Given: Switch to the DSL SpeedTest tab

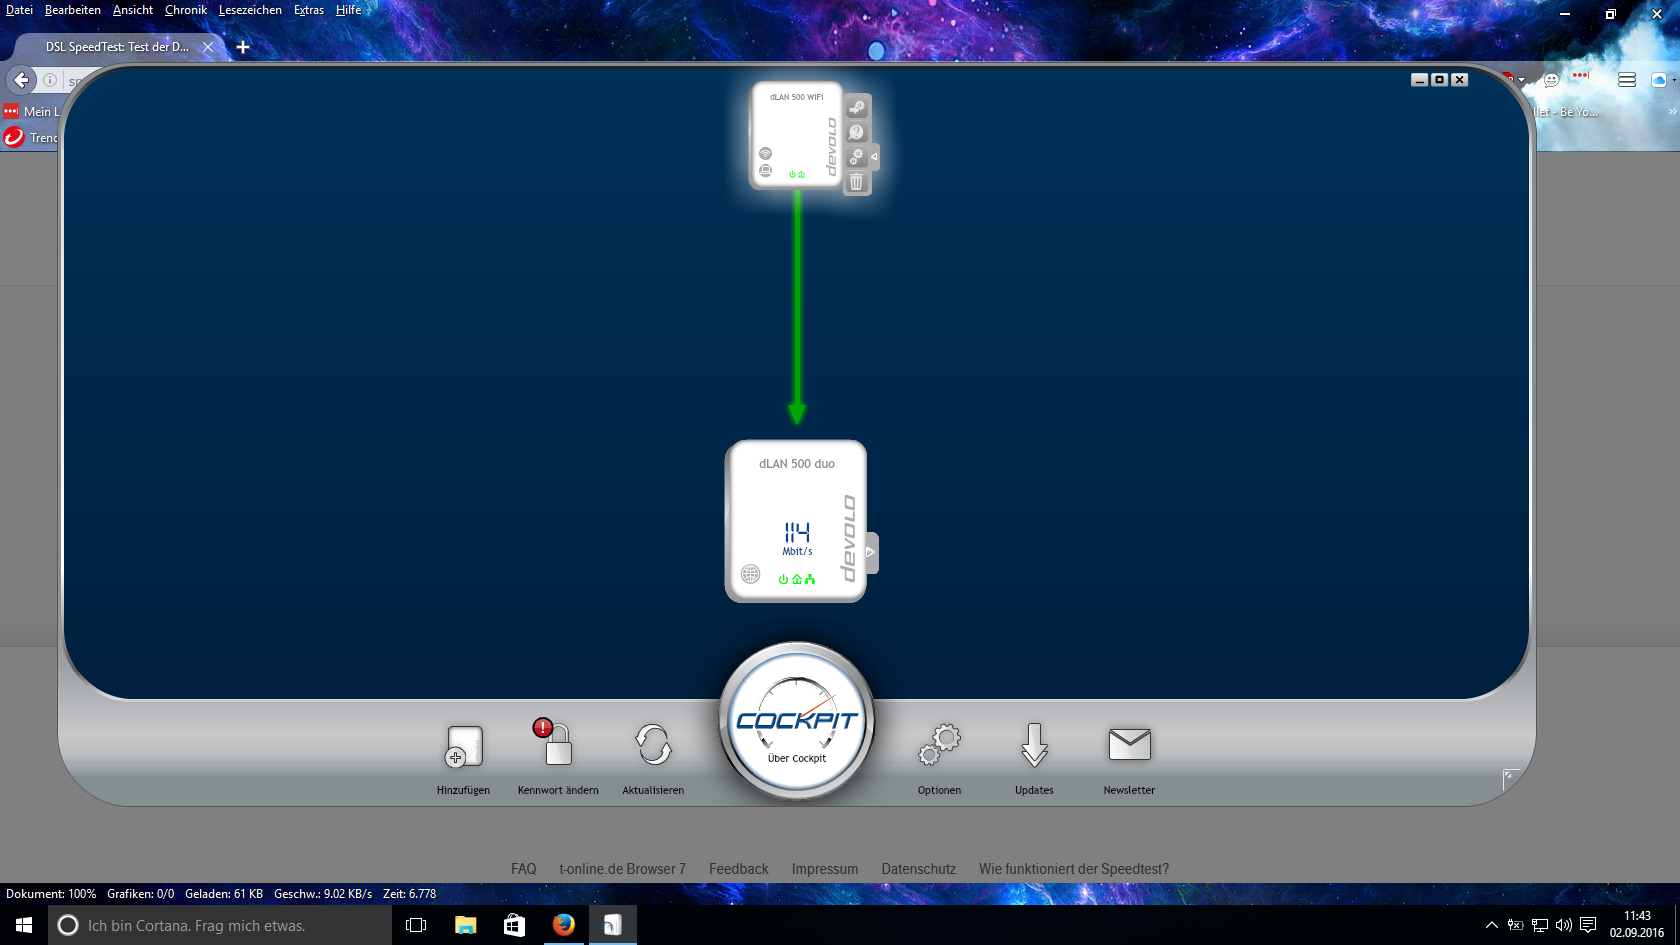Looking at the screenshot, I should pyautogui.click(x=117, y=47).
